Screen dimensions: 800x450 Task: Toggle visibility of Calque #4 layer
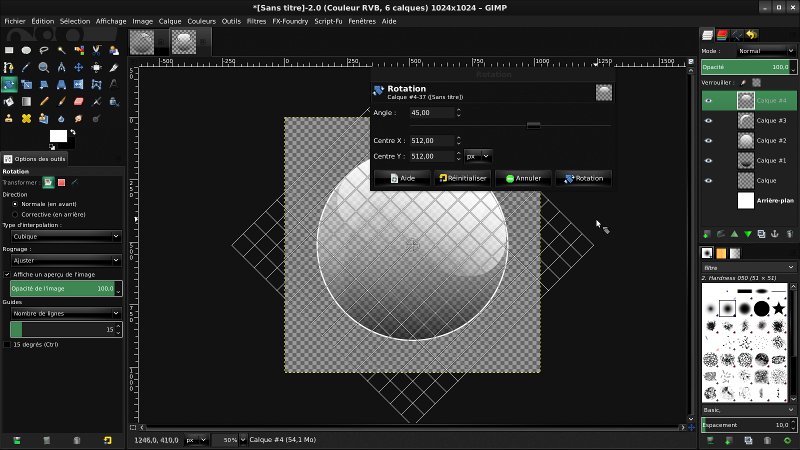[709, 101]
